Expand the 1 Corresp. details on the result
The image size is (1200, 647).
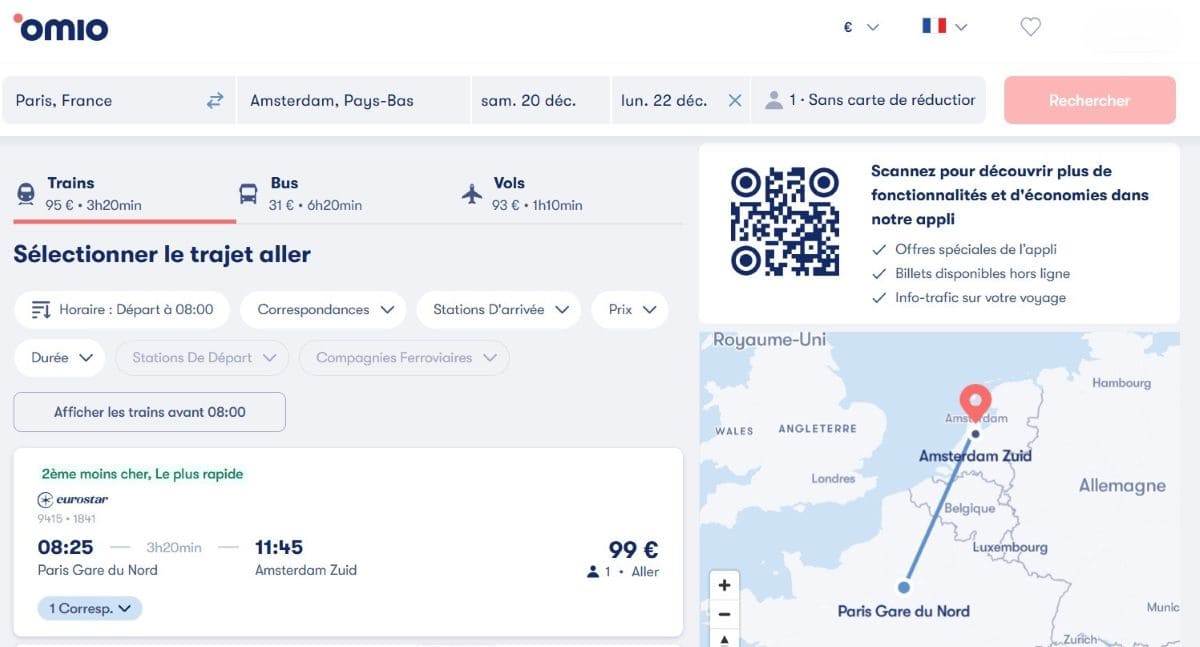click(89, 608)
